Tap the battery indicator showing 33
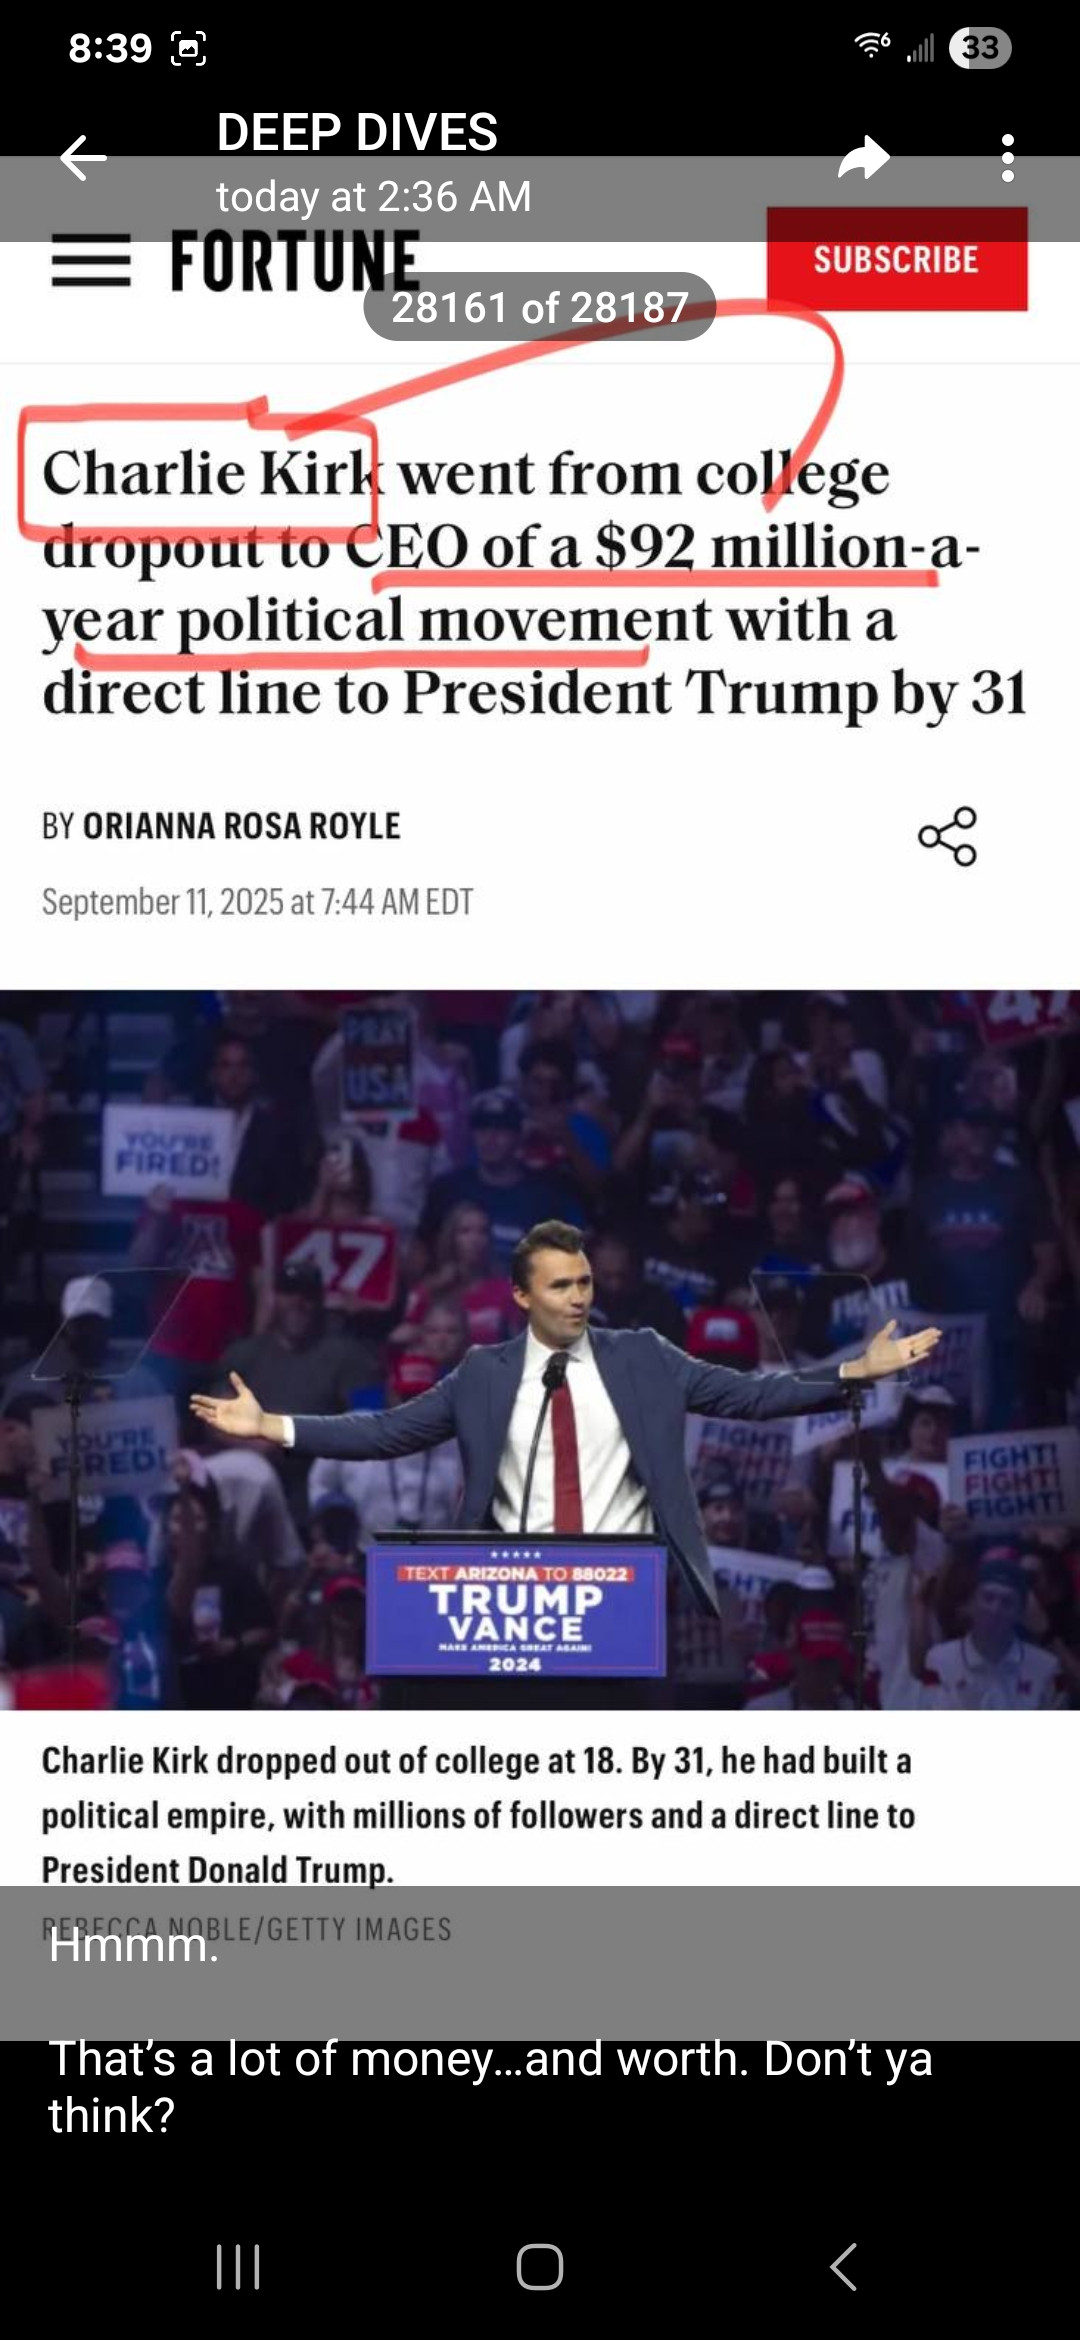1080x2340 pixels. 980,47
